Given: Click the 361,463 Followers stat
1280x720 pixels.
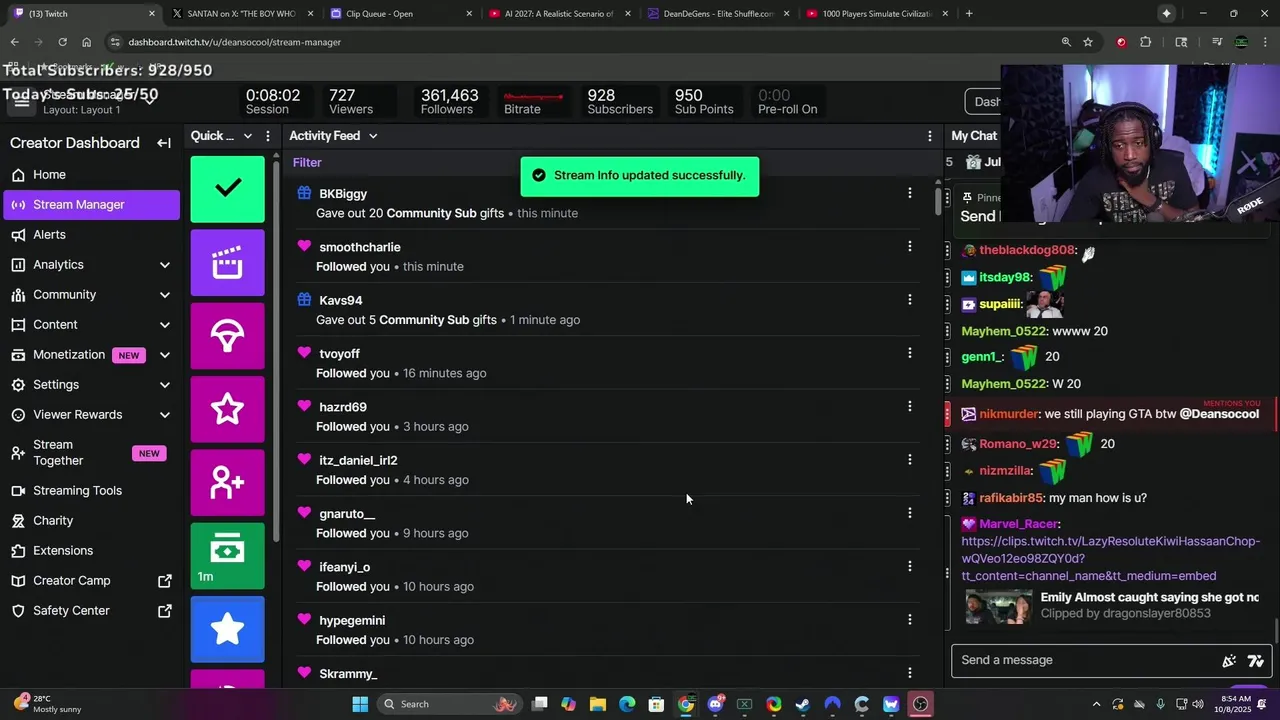Looking at the screenshot, I should tap(449, 102).
